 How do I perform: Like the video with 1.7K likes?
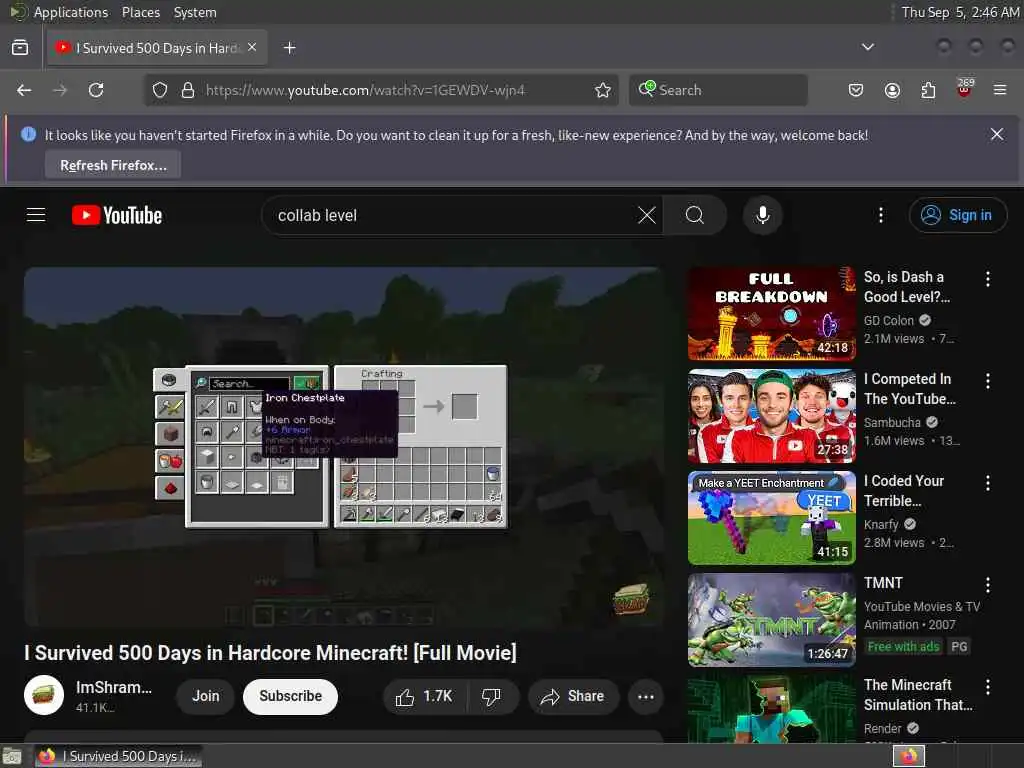424,697
